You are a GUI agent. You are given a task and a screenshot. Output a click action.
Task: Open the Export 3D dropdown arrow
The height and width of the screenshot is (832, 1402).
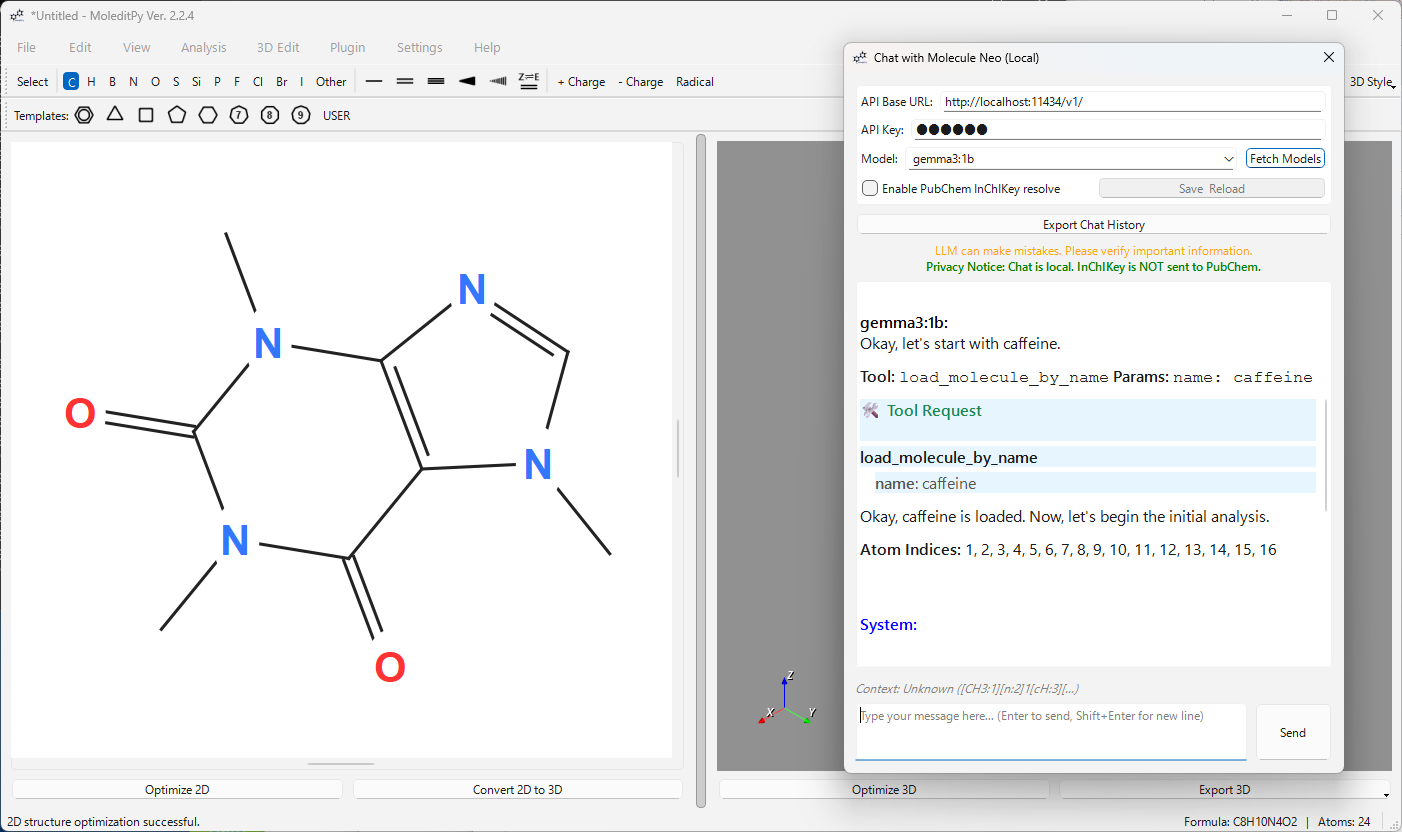pyautogui.click(x=1384, y=793)
